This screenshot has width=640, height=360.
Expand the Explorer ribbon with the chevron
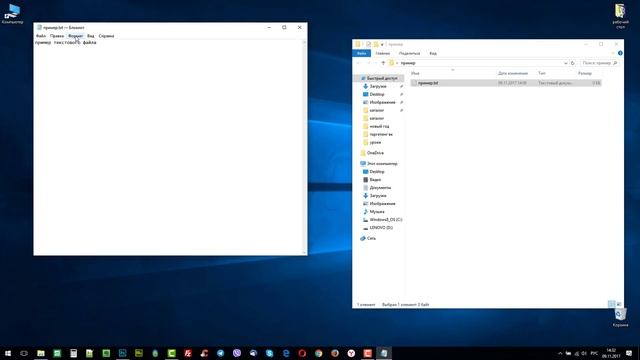[x=613, y=53]
